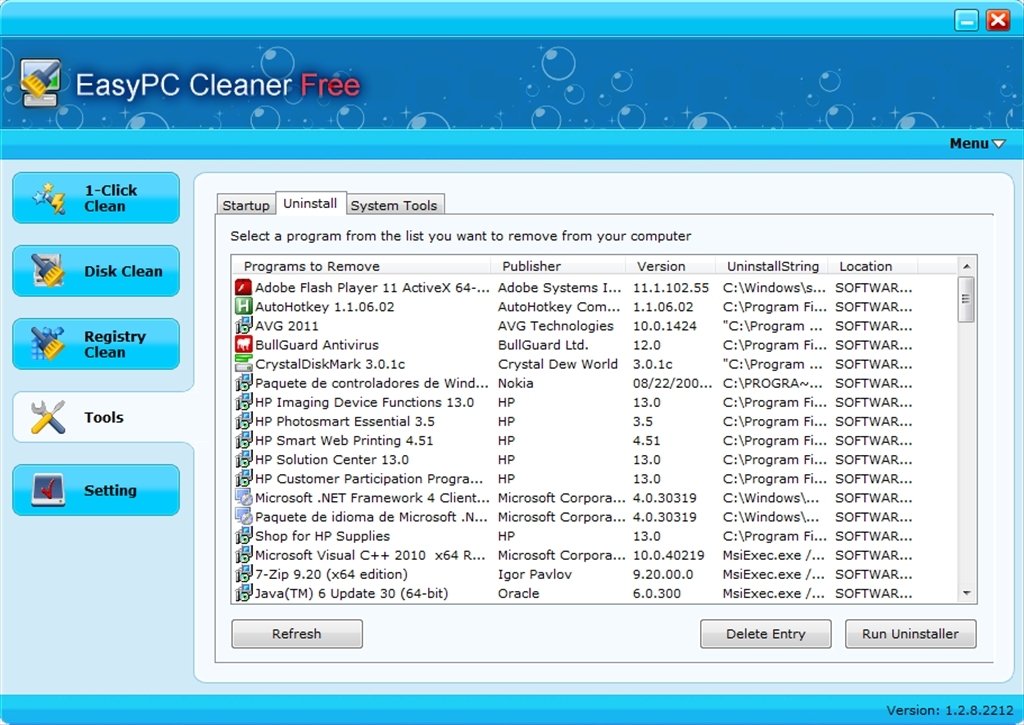Minimize the EasyPC Cleaner window
This screenshot has width=1024, height=725.
pyautogui.click(x=966, y=20)
